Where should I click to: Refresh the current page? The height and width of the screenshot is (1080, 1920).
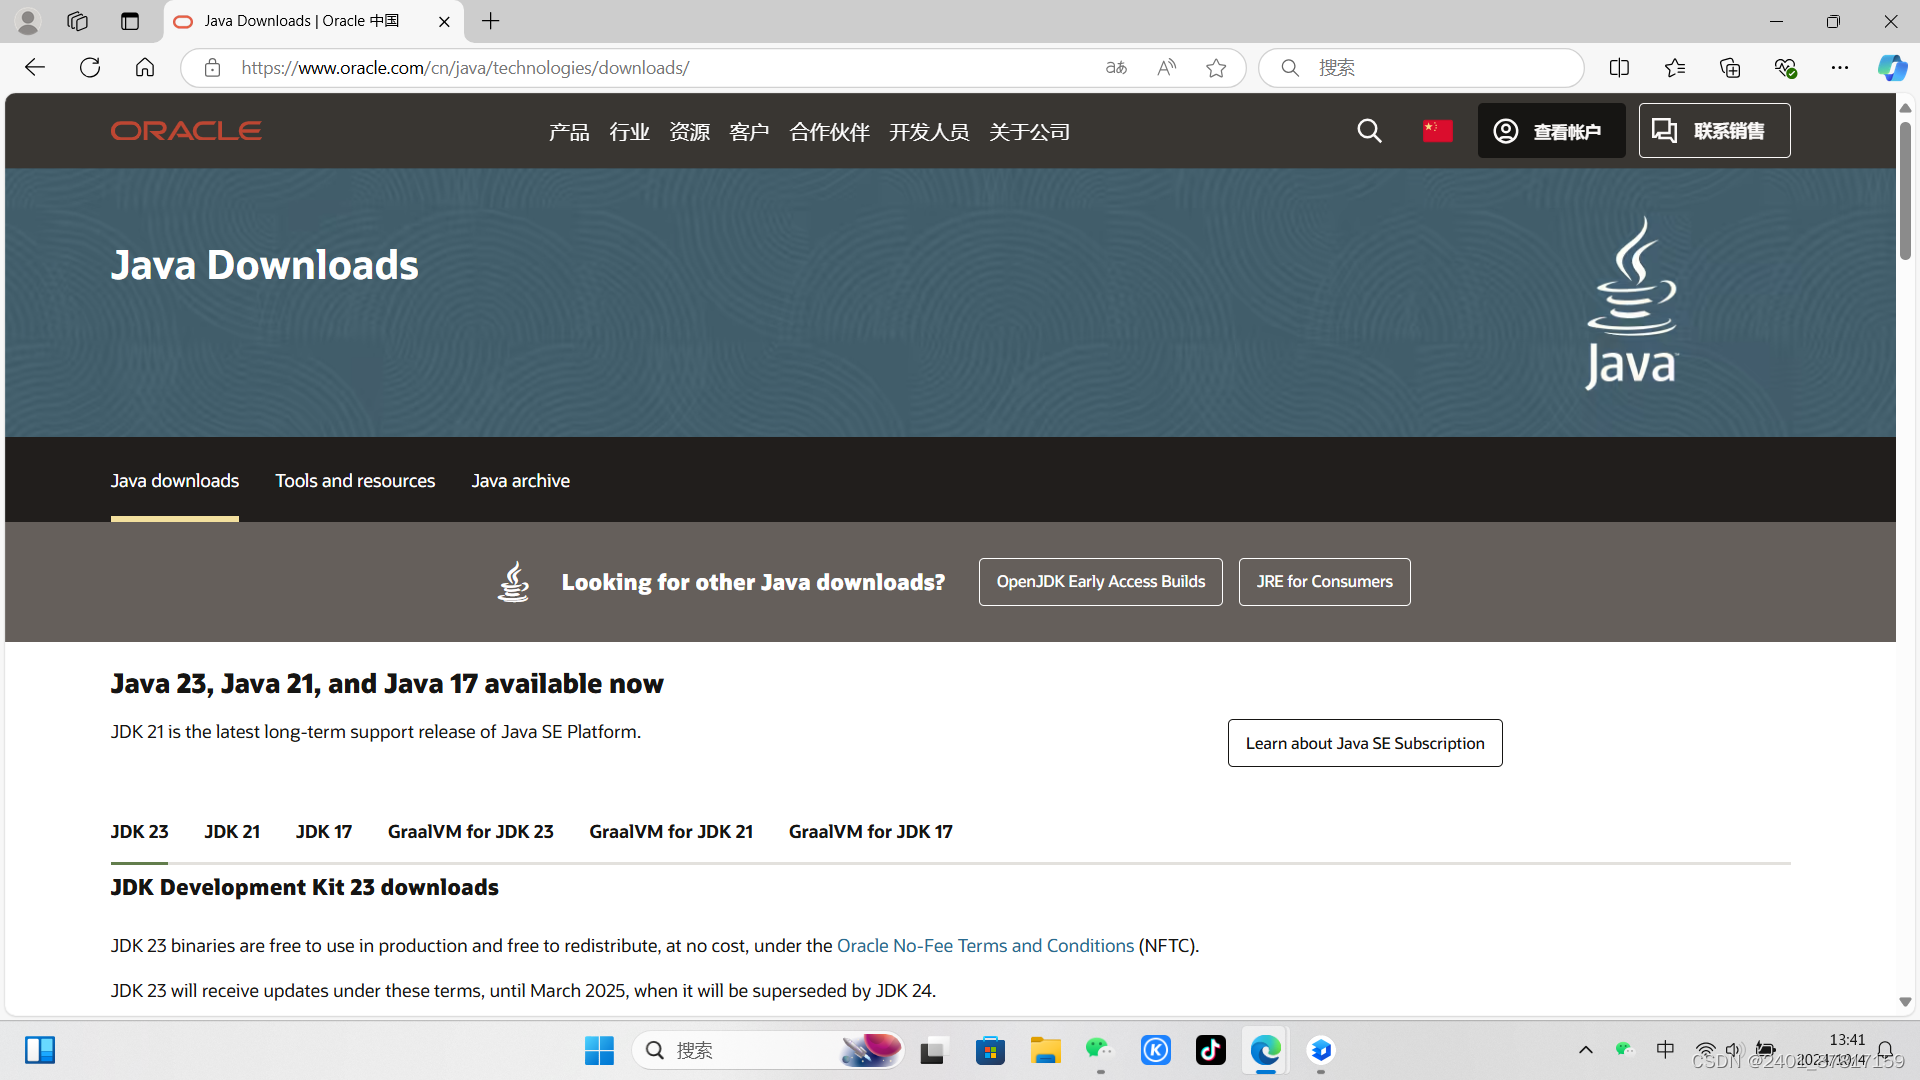pyautogui.click(x=90, y=68)
